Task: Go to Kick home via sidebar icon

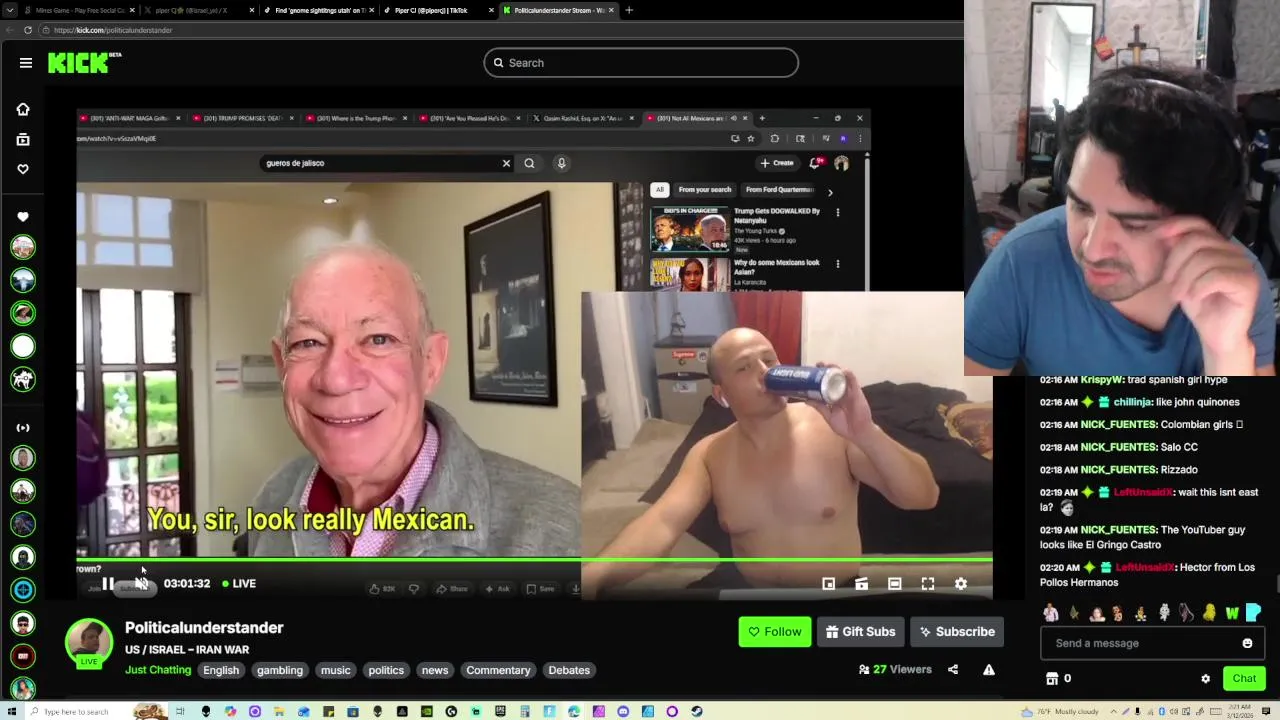Action: pos(23,109)
